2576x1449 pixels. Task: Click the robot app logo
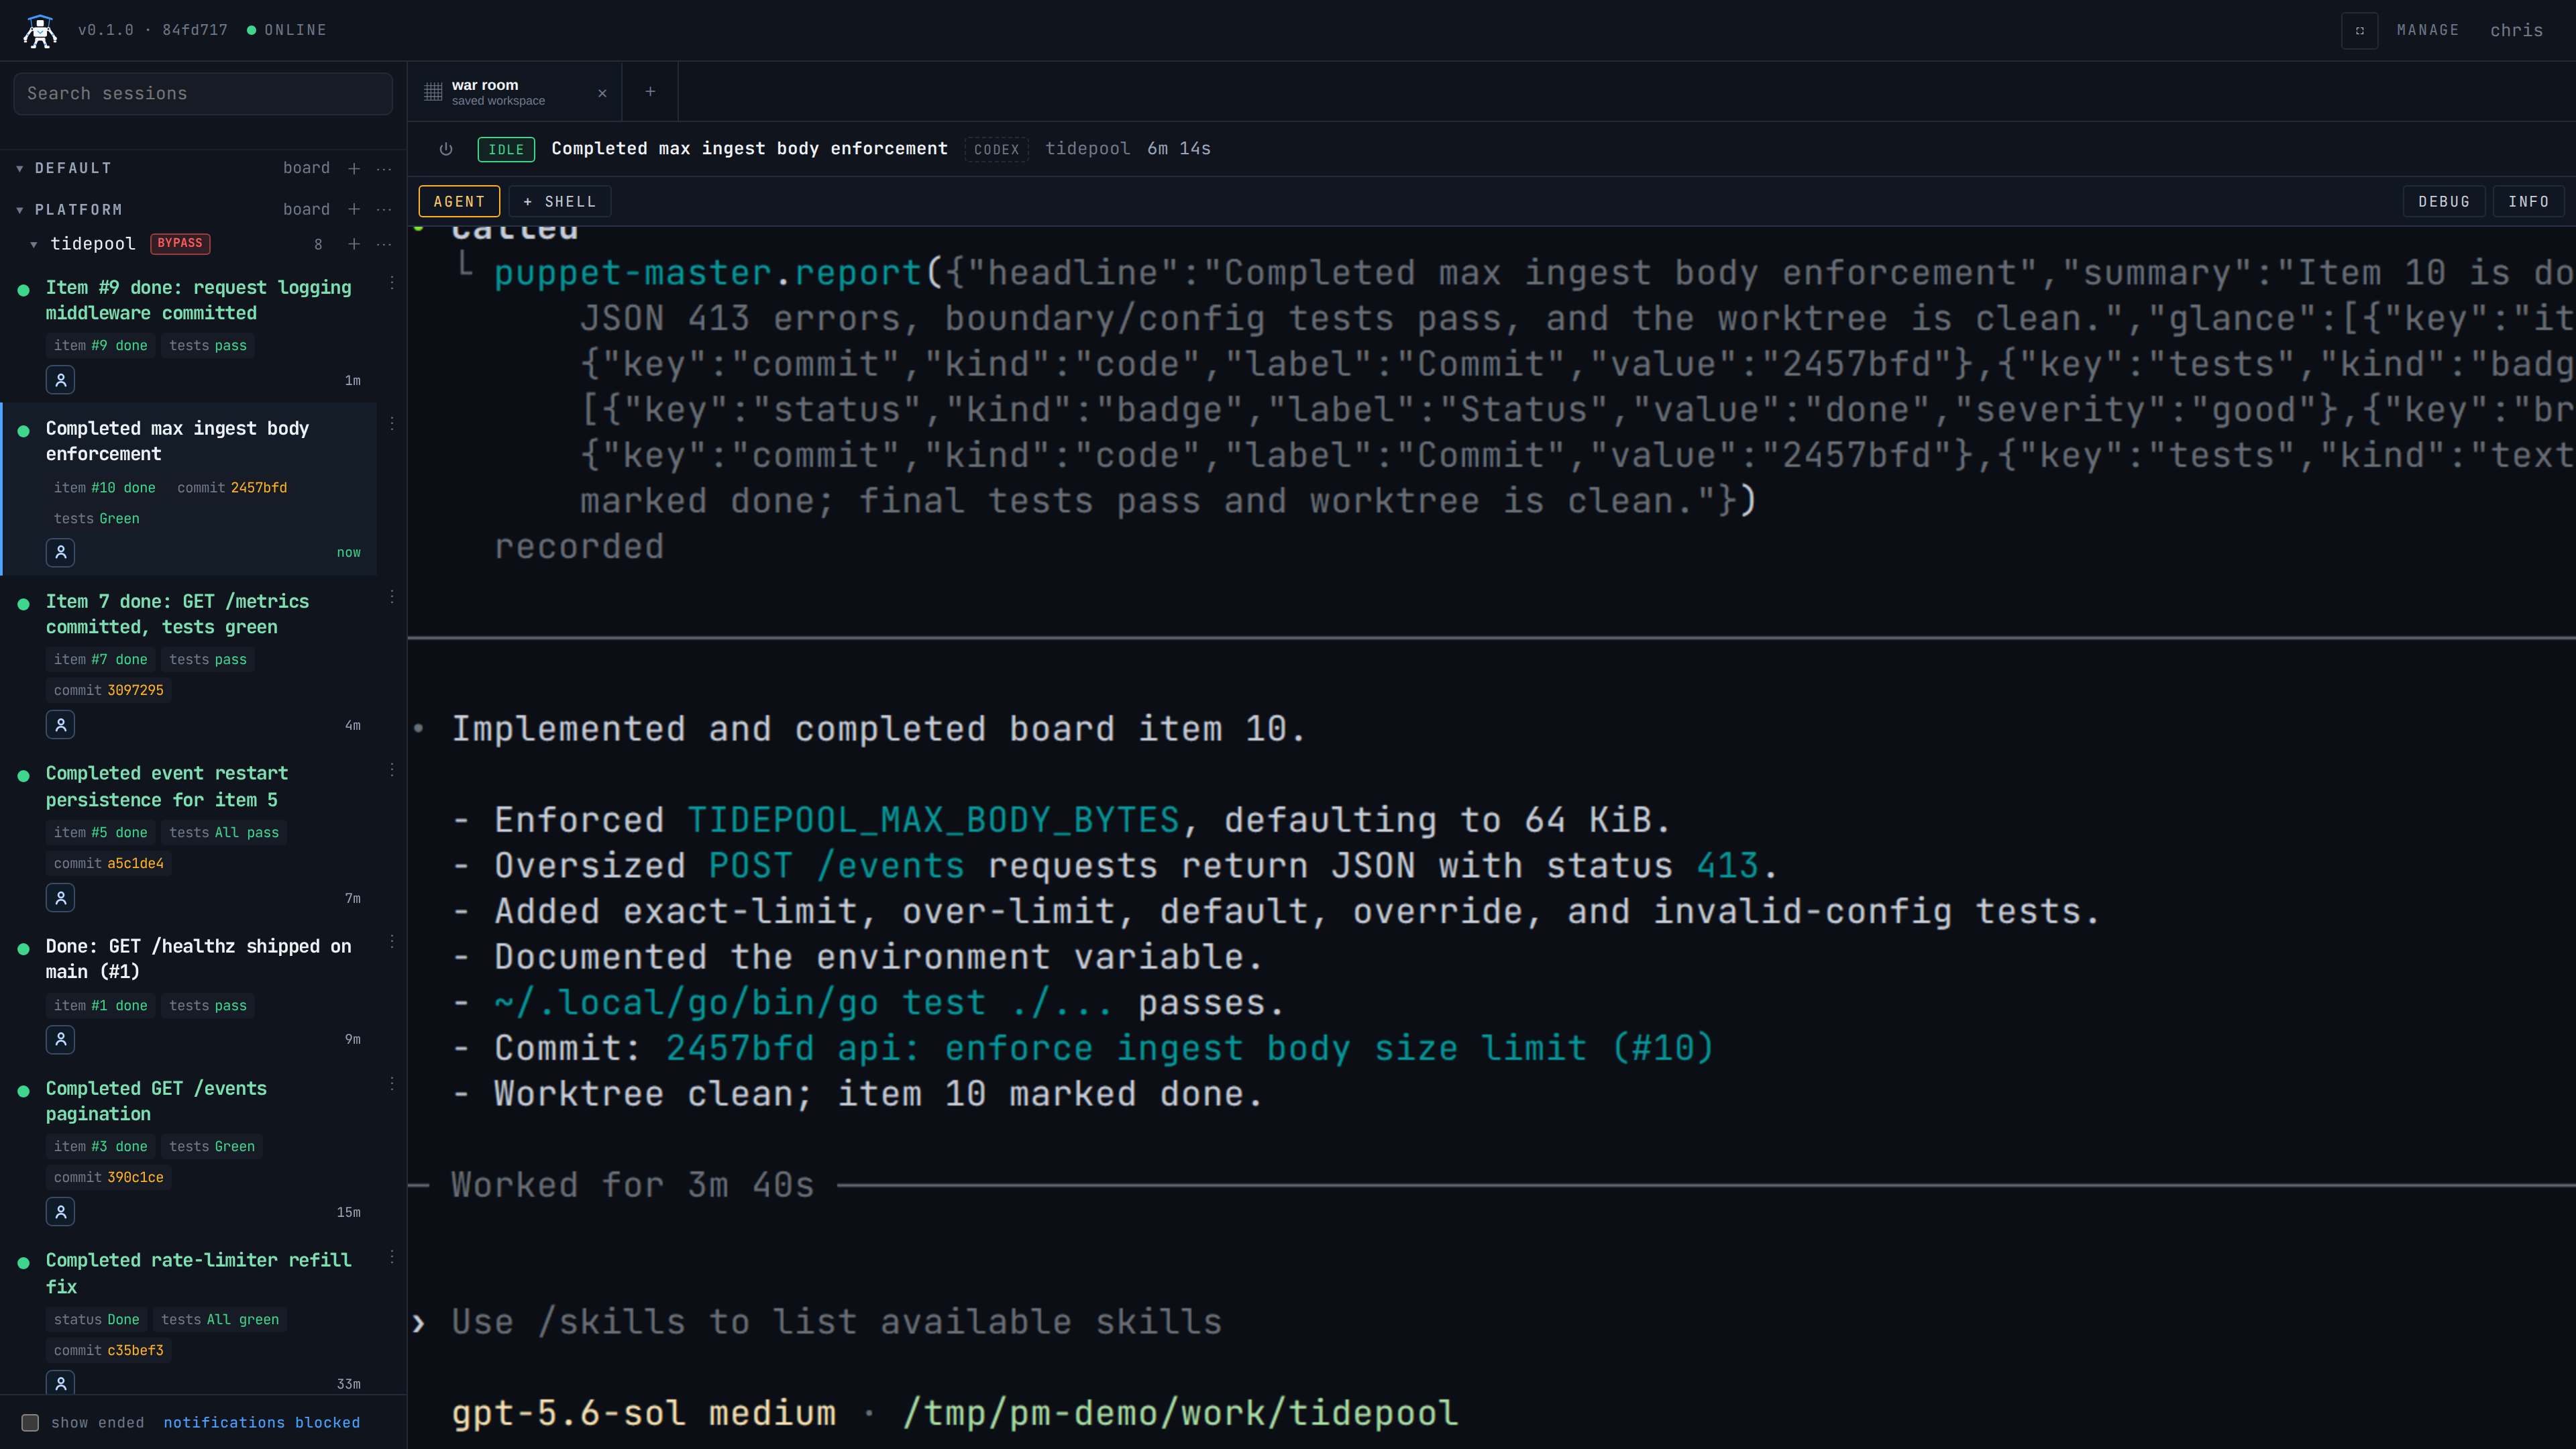click(40, 30)
